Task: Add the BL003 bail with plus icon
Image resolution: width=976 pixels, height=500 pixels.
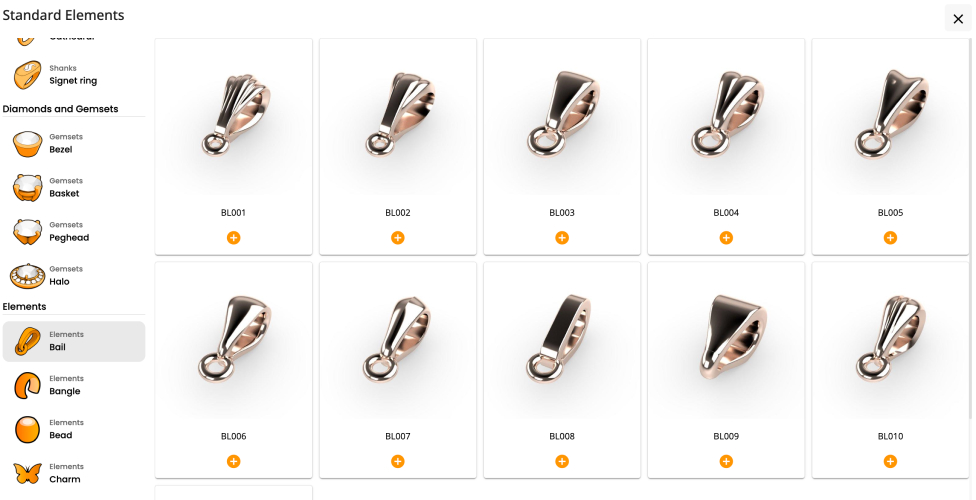Action: [x=562, y=238]
